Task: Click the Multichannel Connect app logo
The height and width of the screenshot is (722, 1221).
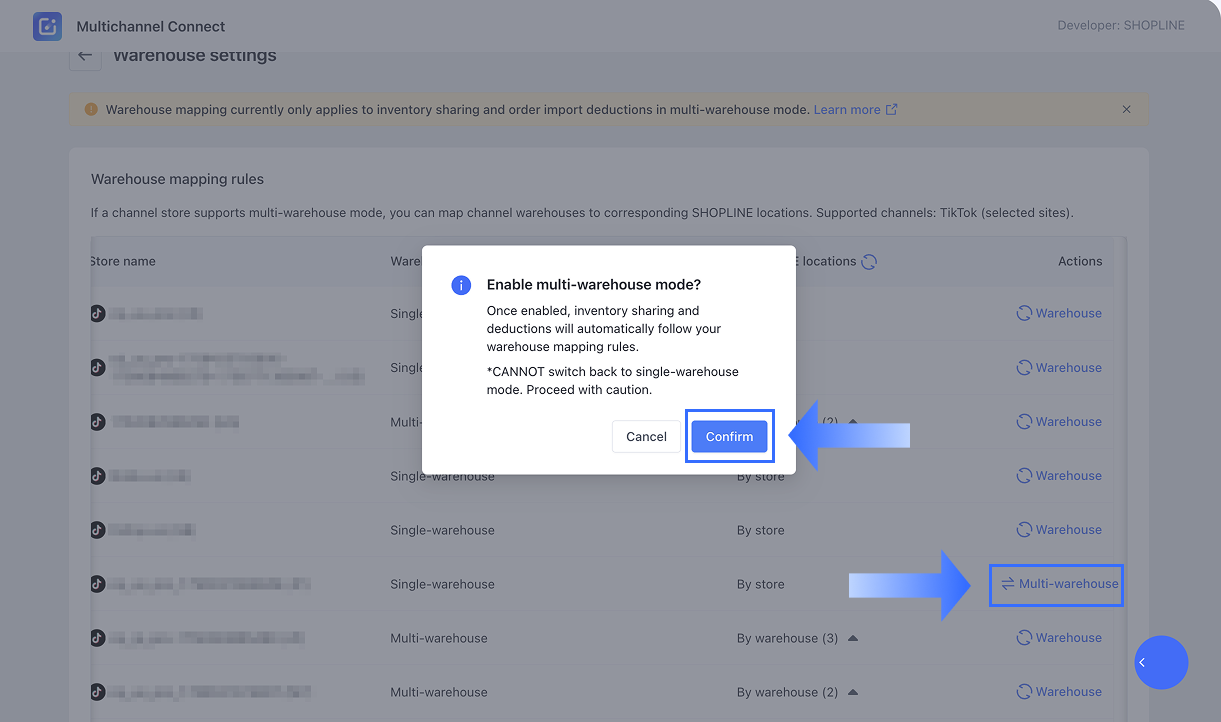Action: pyautogui.click(x=47, y=26)
